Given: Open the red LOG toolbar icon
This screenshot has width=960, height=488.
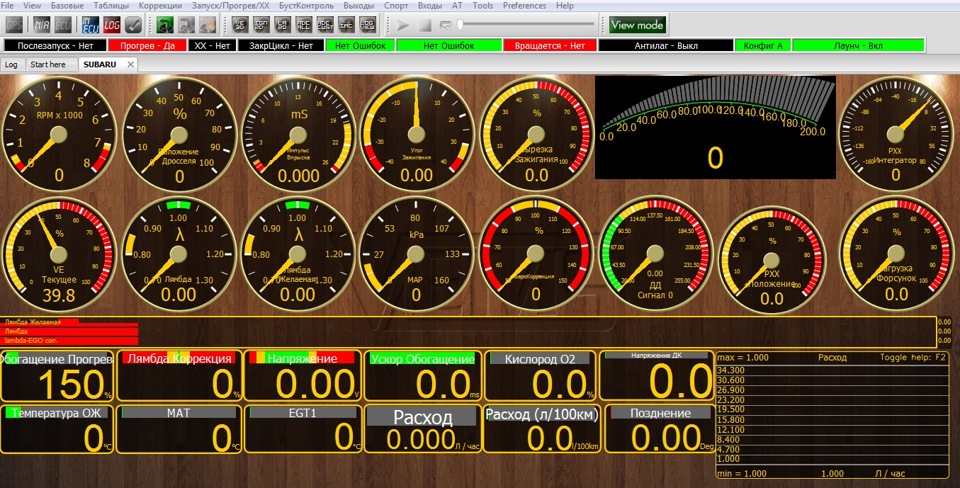Looking at the screenshot, I should [111, 24].
